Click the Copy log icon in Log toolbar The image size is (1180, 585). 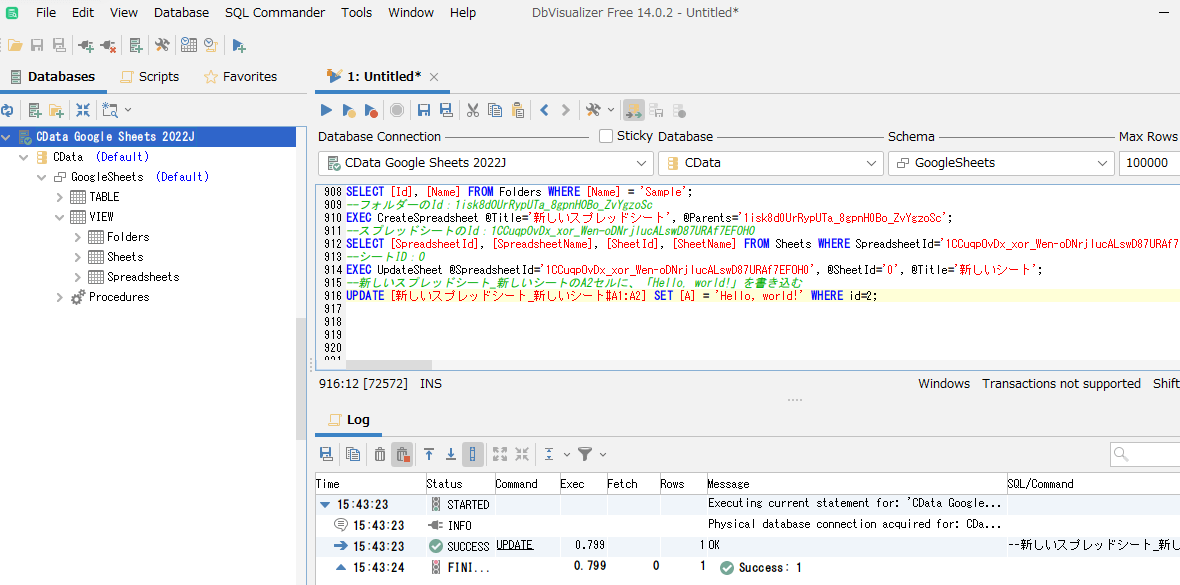(x=352, y=453)
